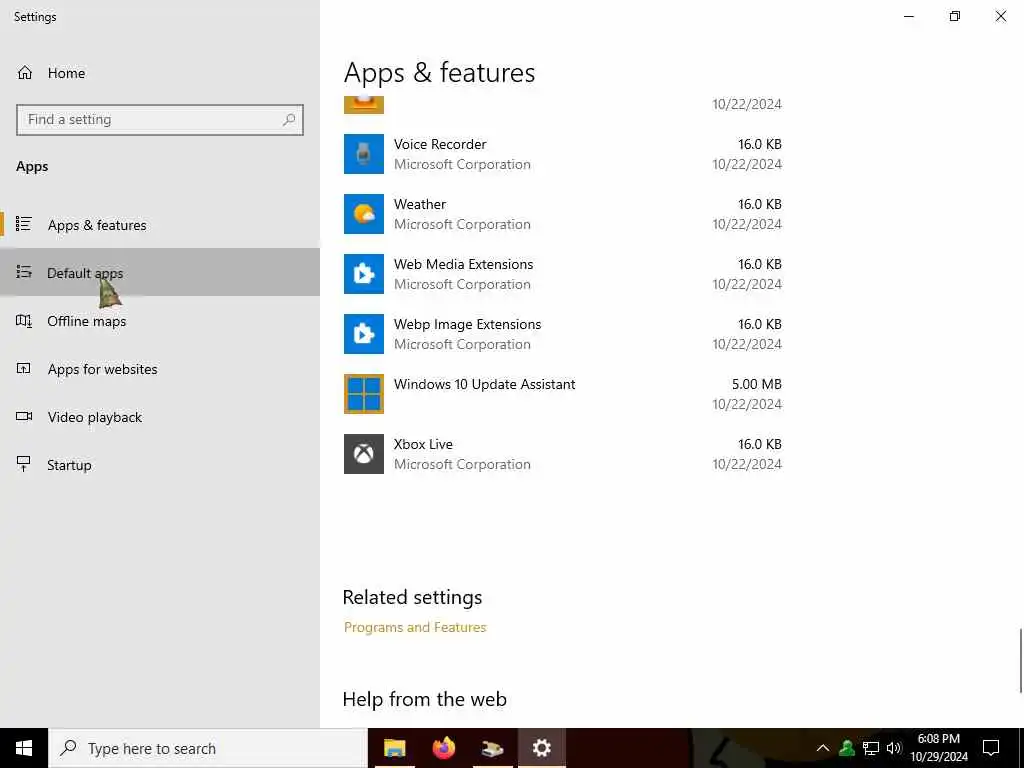Screen dimensions: 1024x768
Task: Click the 5.00 MB size value
Action: (756, 384)
